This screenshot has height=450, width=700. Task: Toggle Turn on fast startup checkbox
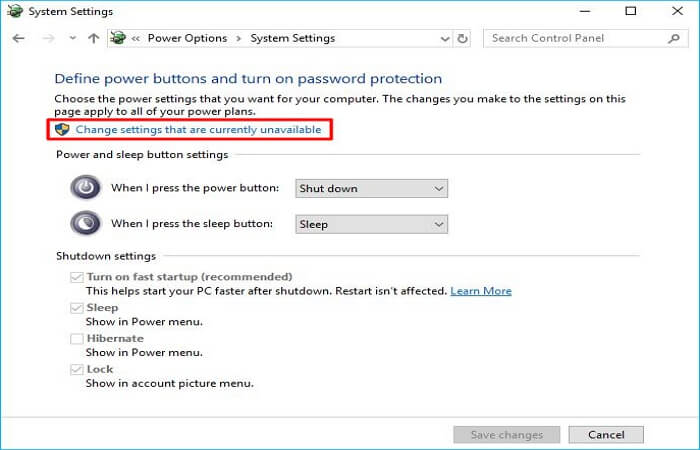77,277
